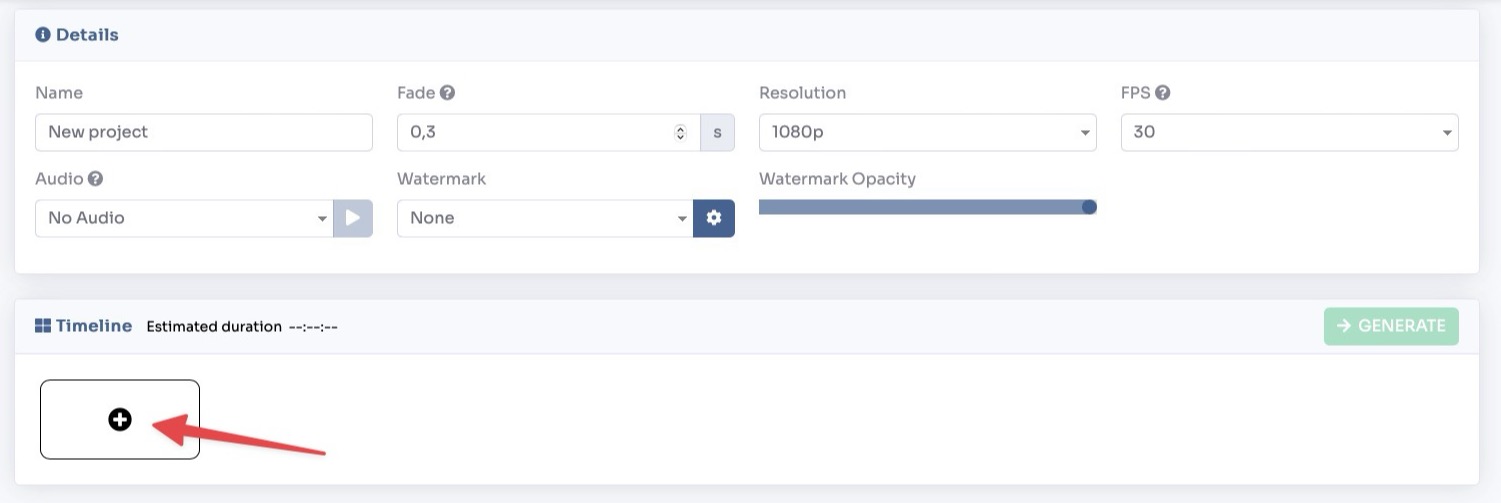Click the Fade spinner arrows

click(681, 132)
